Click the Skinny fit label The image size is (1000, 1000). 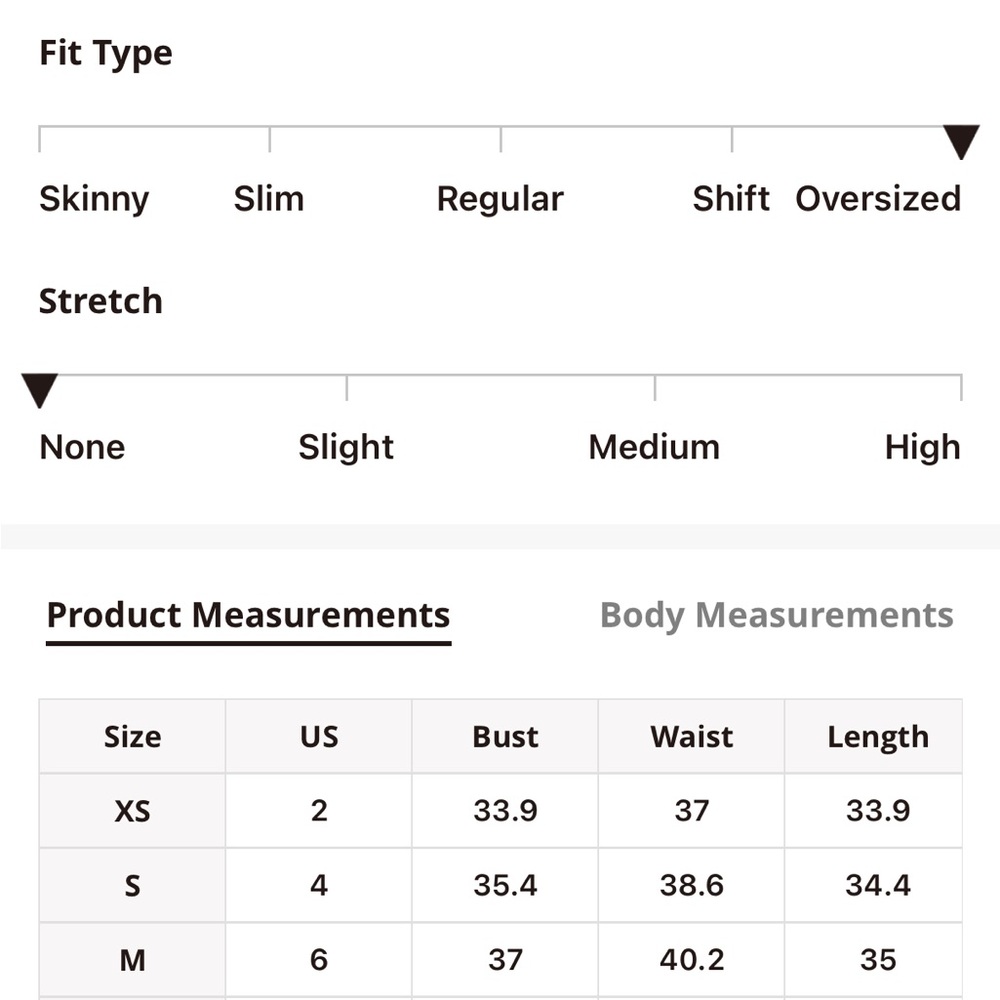(94, 199)
